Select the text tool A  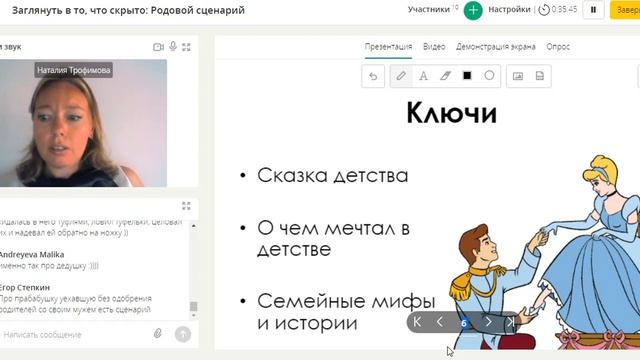click(x=423, y=76)
